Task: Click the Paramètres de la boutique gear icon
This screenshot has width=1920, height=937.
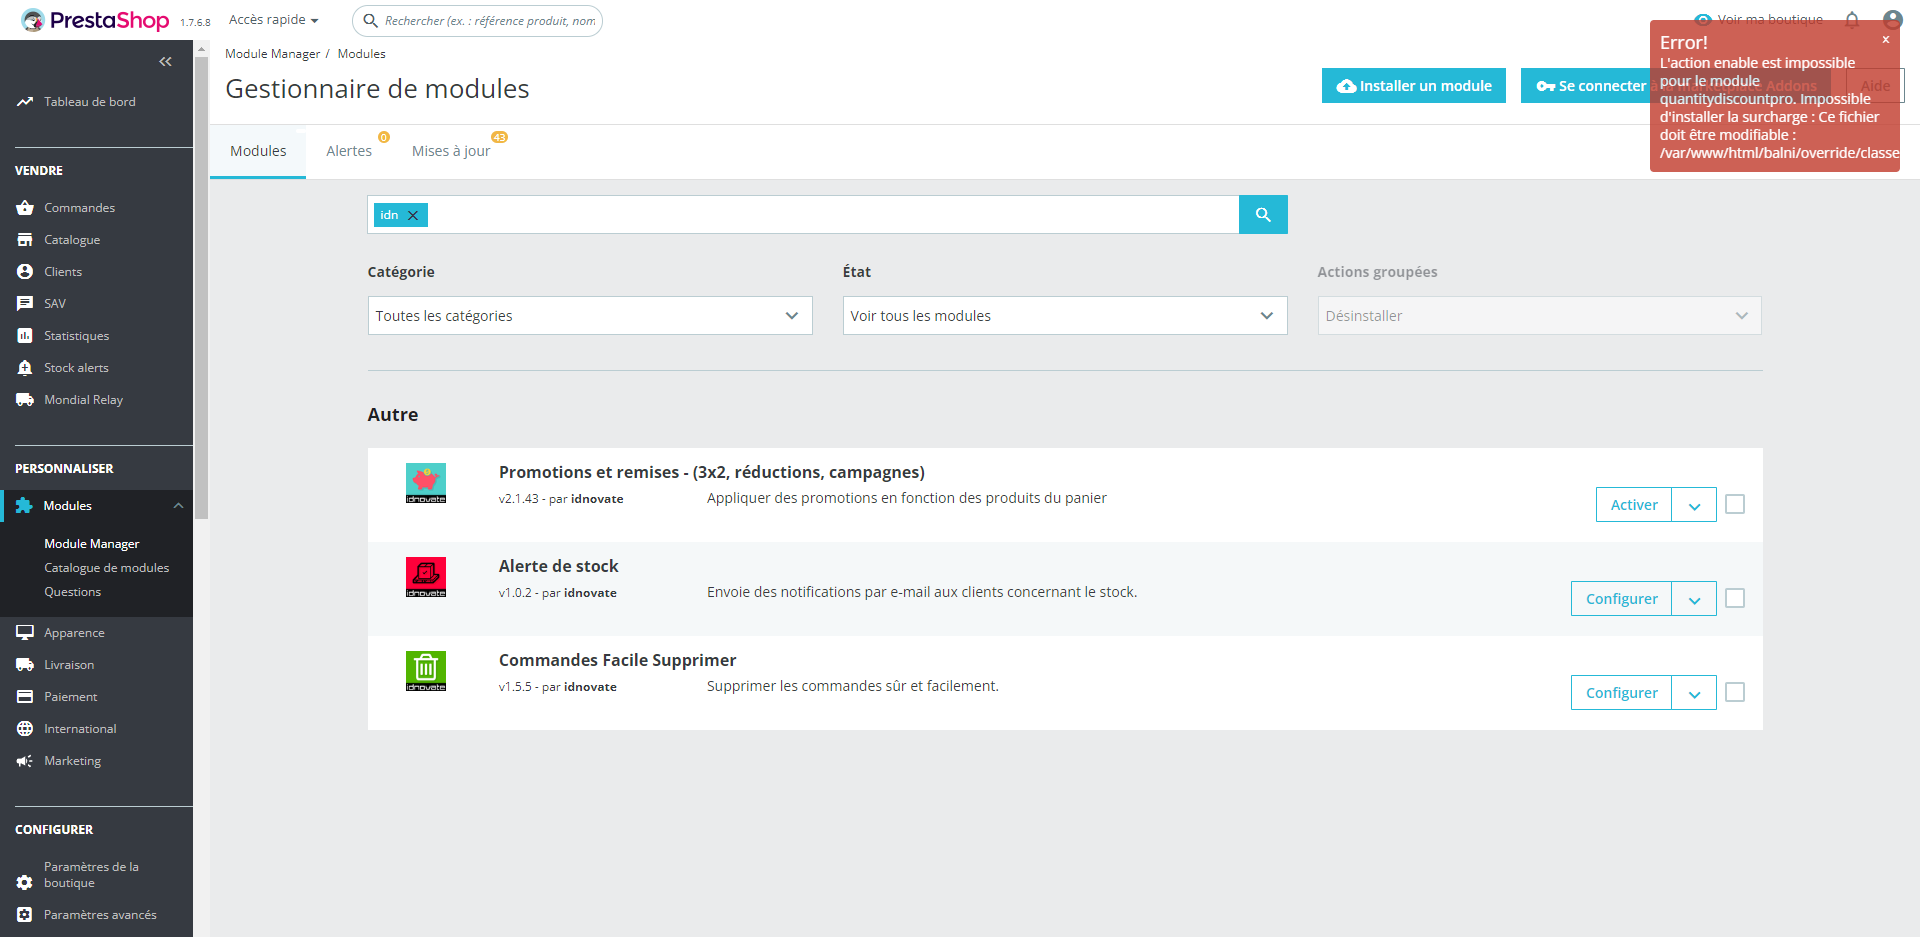Action: coord(25,883)
